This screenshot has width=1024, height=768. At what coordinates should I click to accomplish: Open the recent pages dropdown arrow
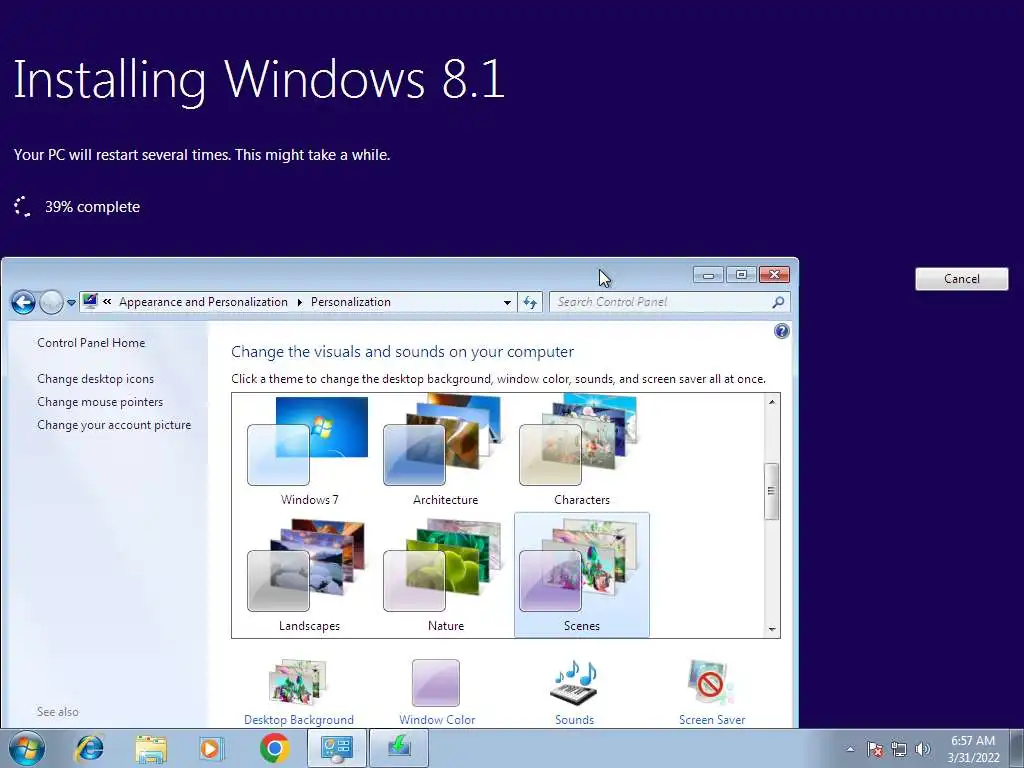point(71,303)
